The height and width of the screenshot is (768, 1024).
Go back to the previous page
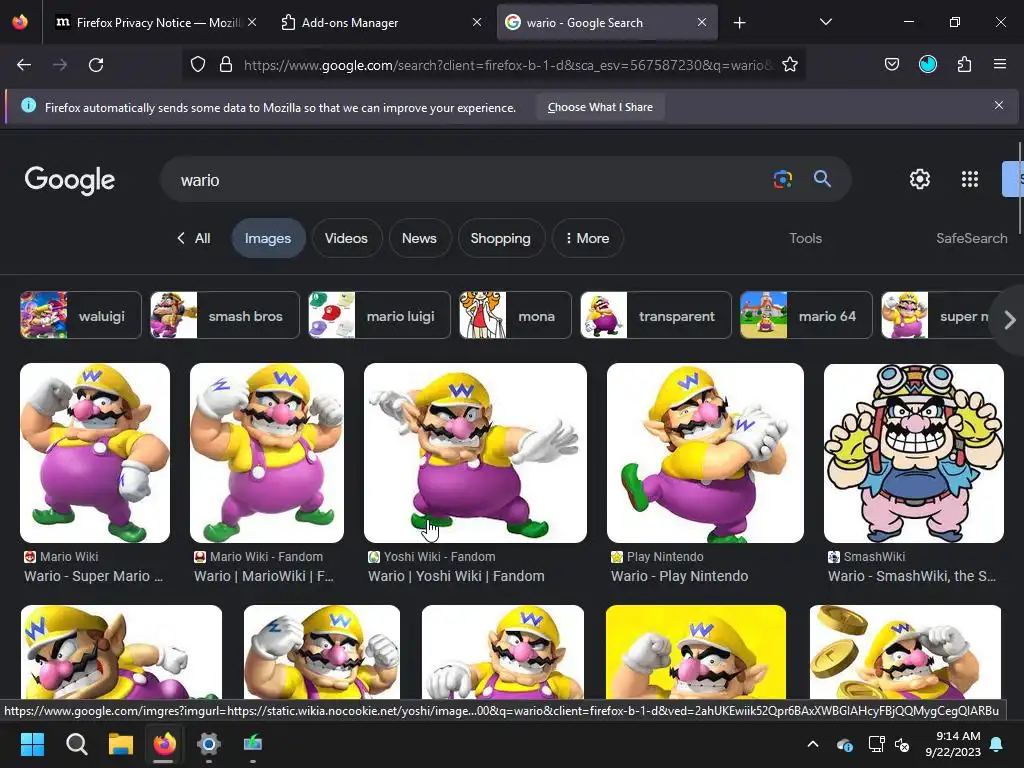click(24, 65)
